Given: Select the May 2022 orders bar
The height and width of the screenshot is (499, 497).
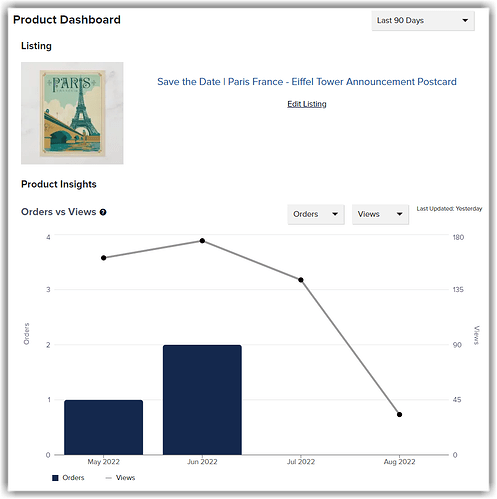Looking at the screenshot, I should click(x=104, y=427).
